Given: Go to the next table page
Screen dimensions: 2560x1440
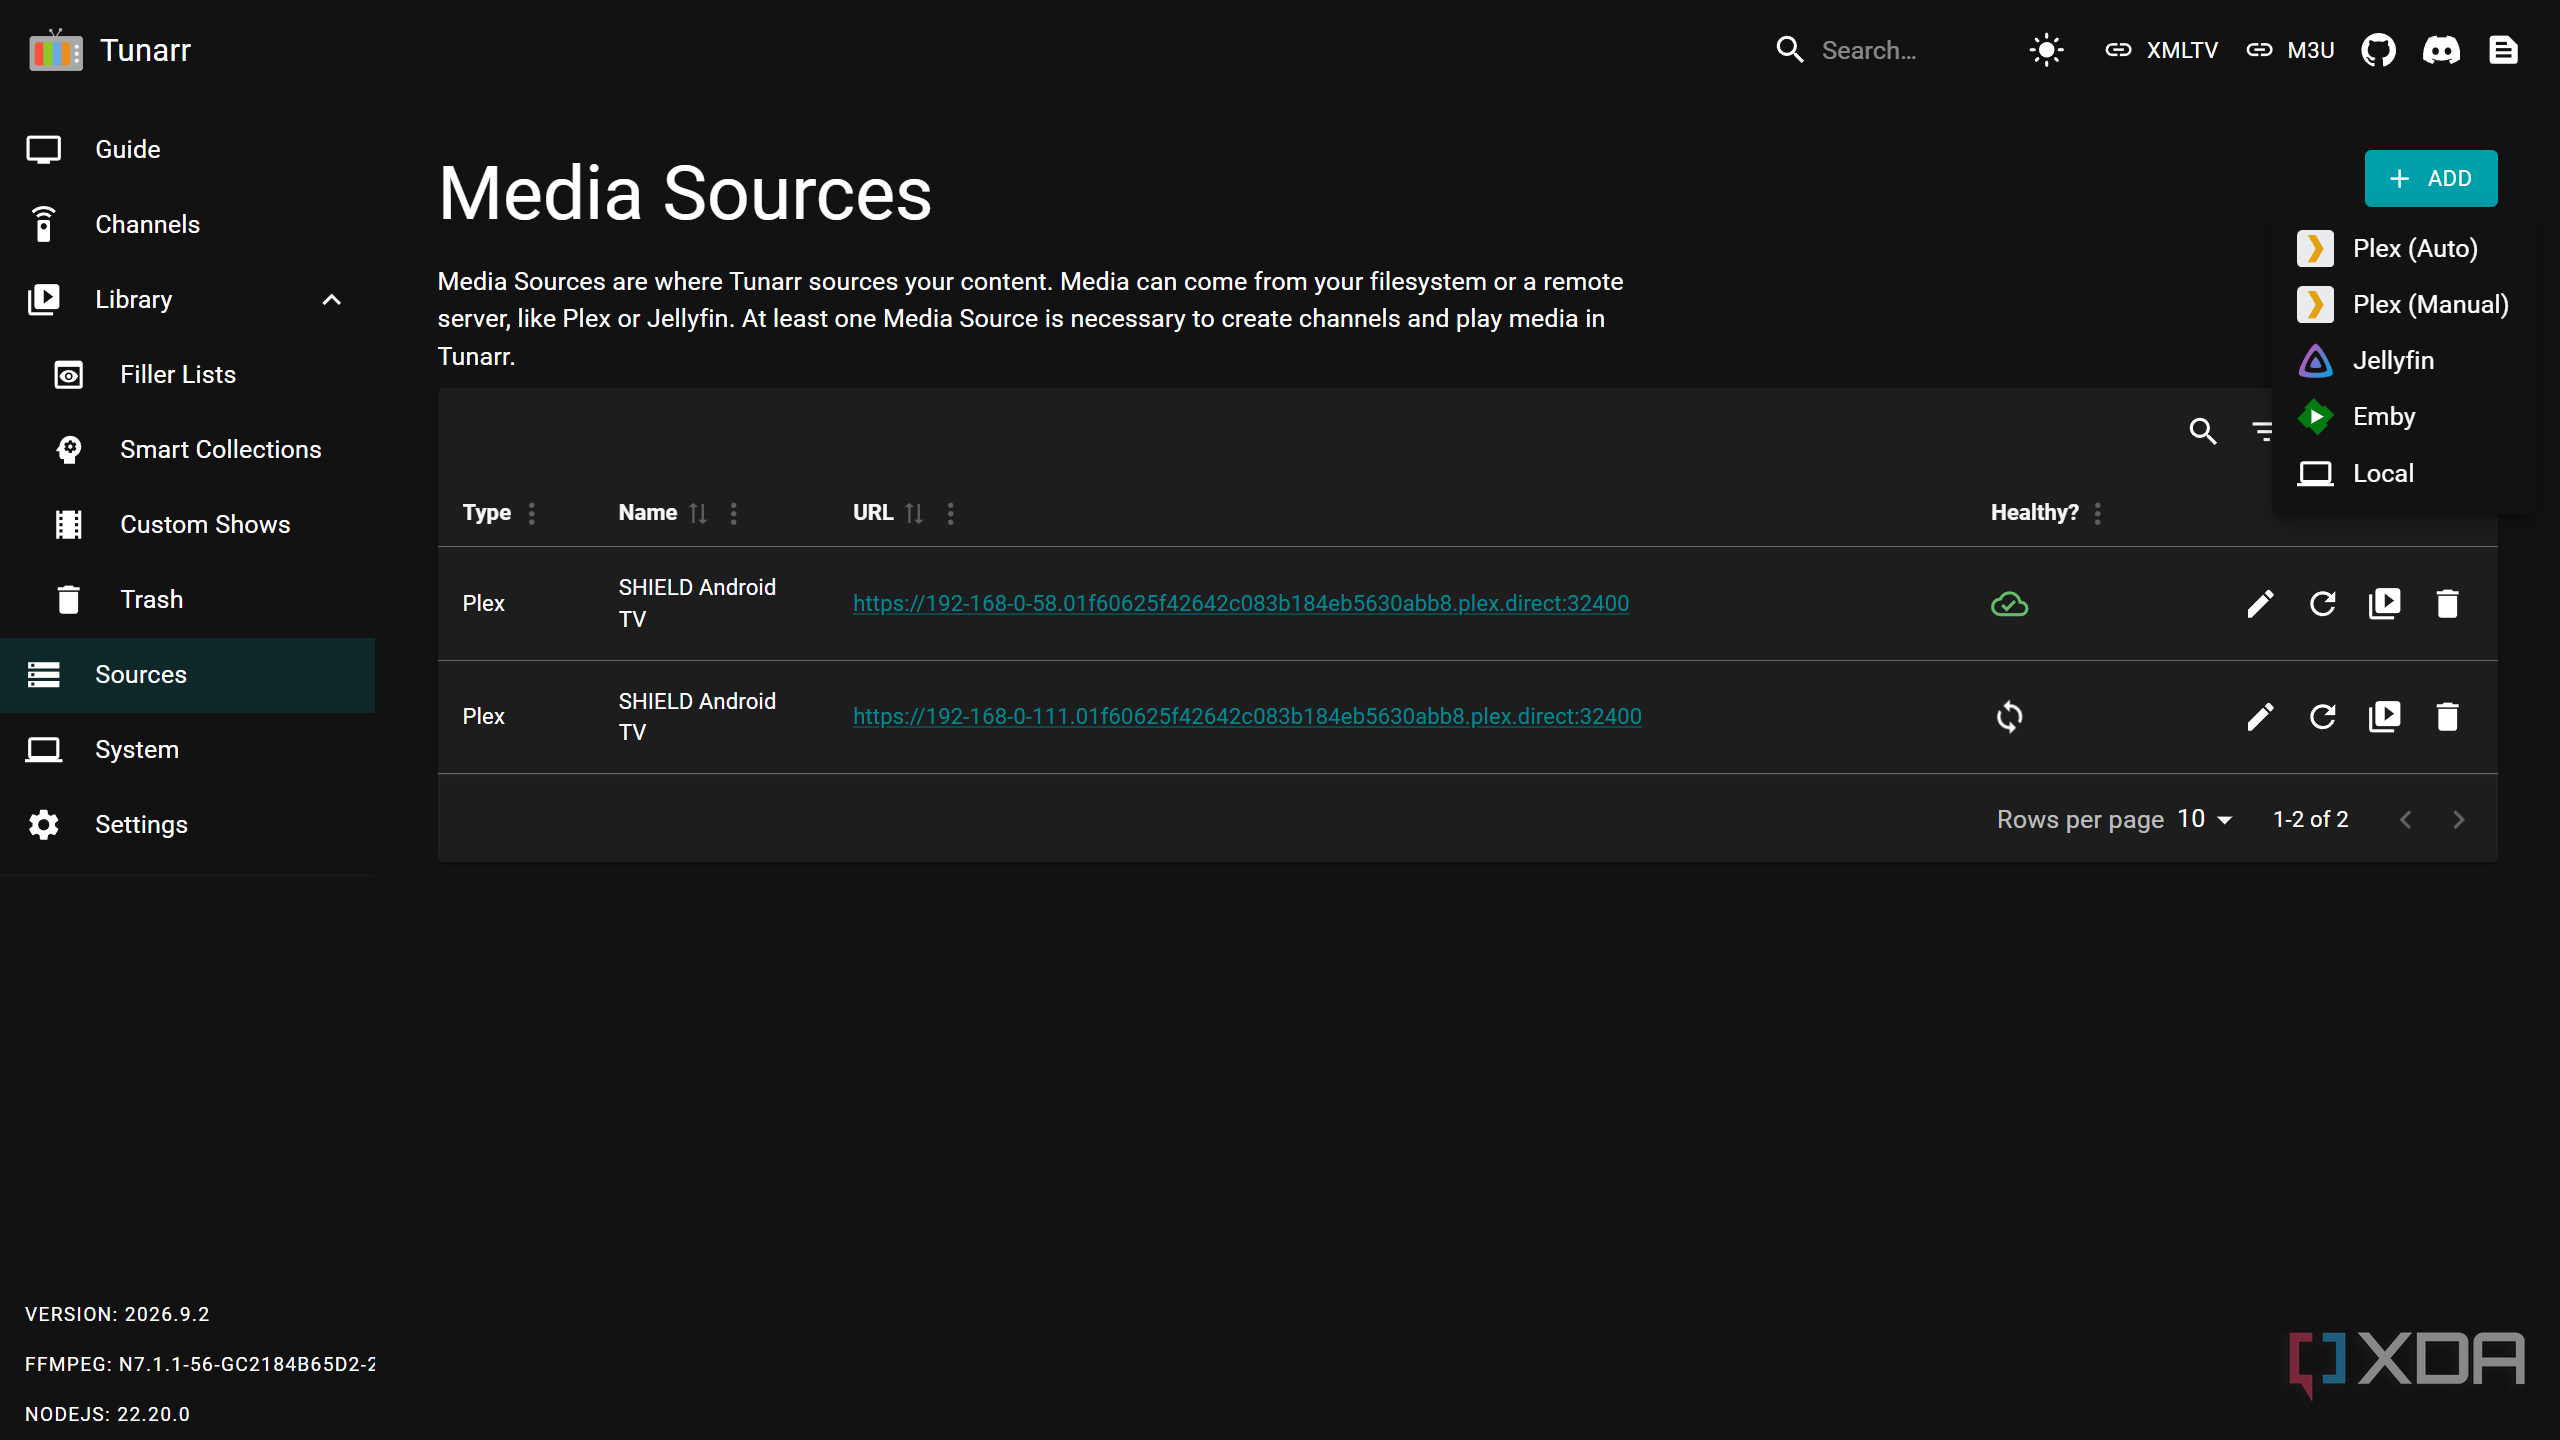Looking at the screenshot, I should [x=2458, y=819].
